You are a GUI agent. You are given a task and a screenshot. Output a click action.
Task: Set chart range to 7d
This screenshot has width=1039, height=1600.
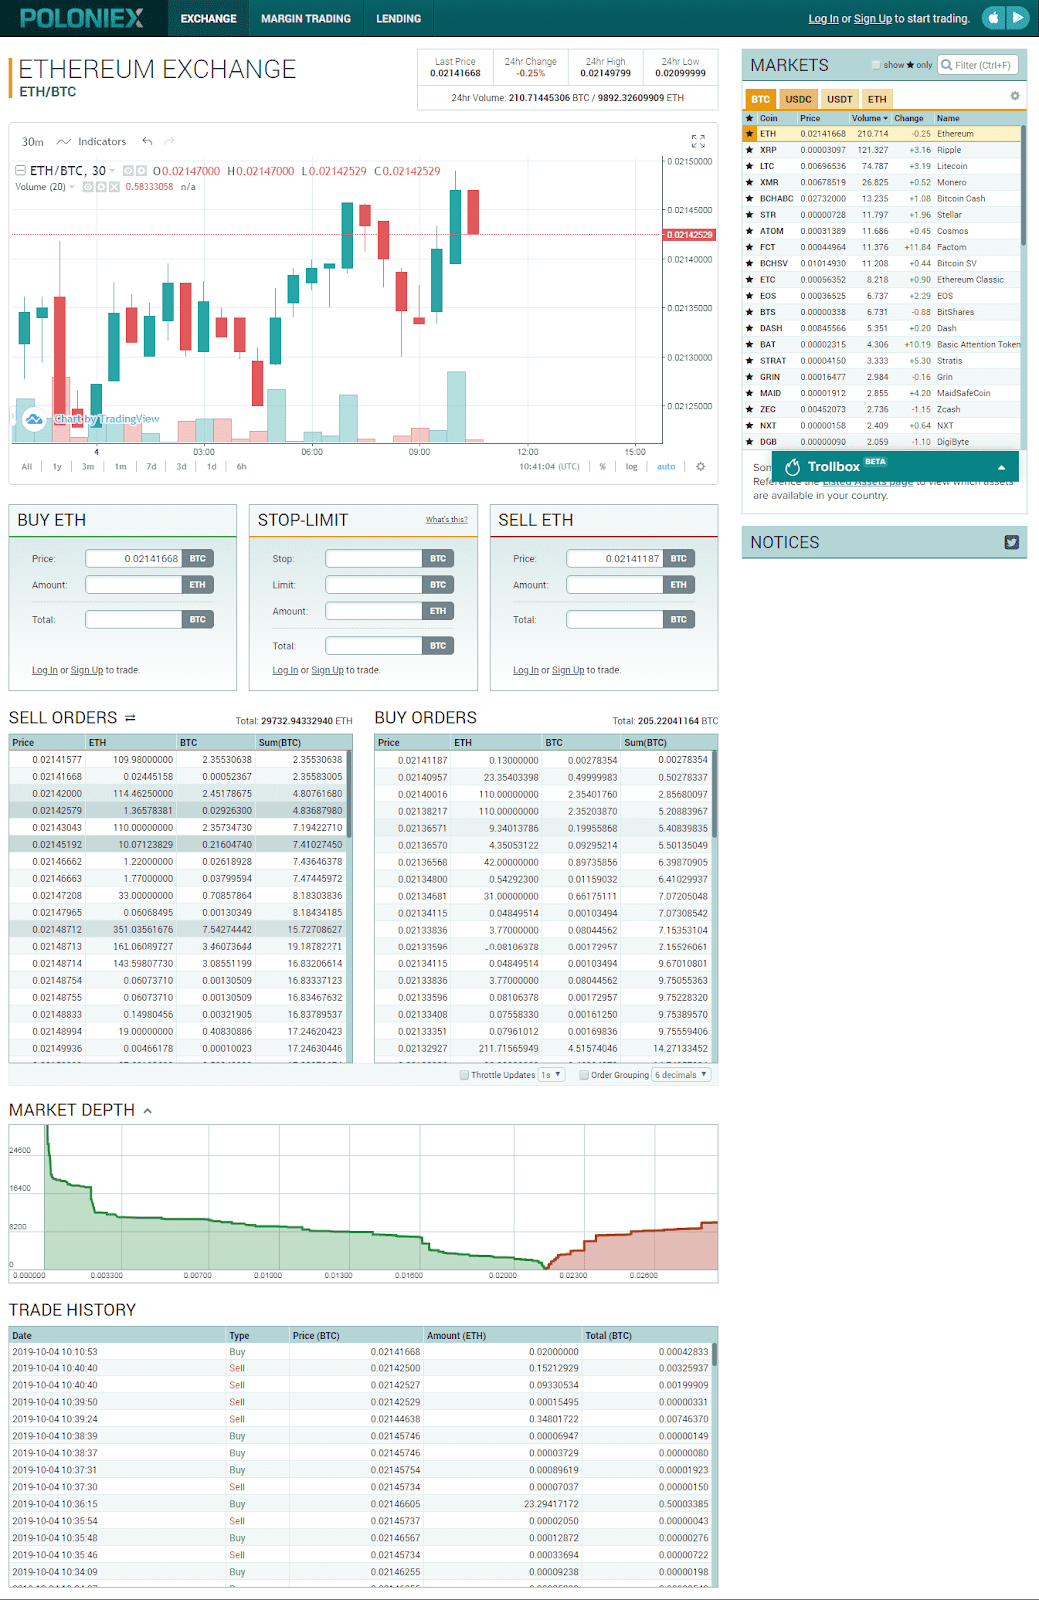pyautogui.click(x=151, y=466)
